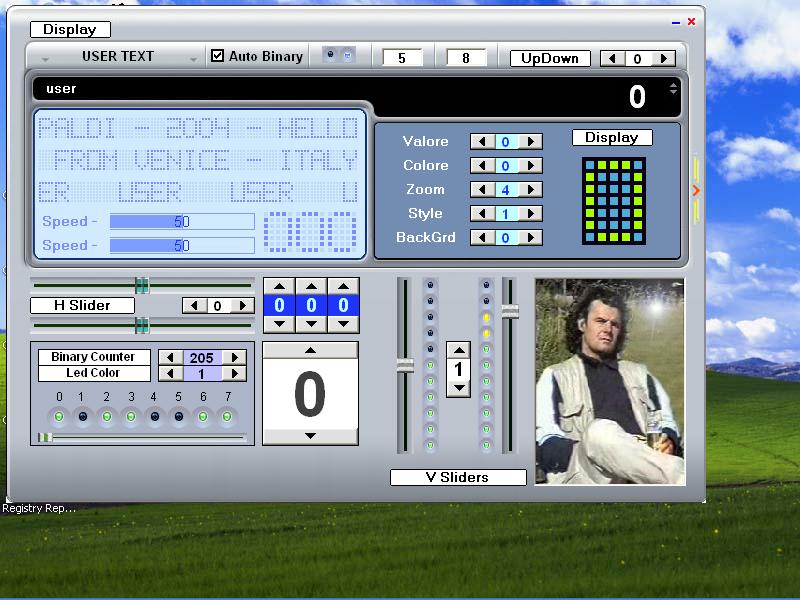
Task: Toggle binary LED bit 0
Action: pyautogui.click(x=58, y=416)
